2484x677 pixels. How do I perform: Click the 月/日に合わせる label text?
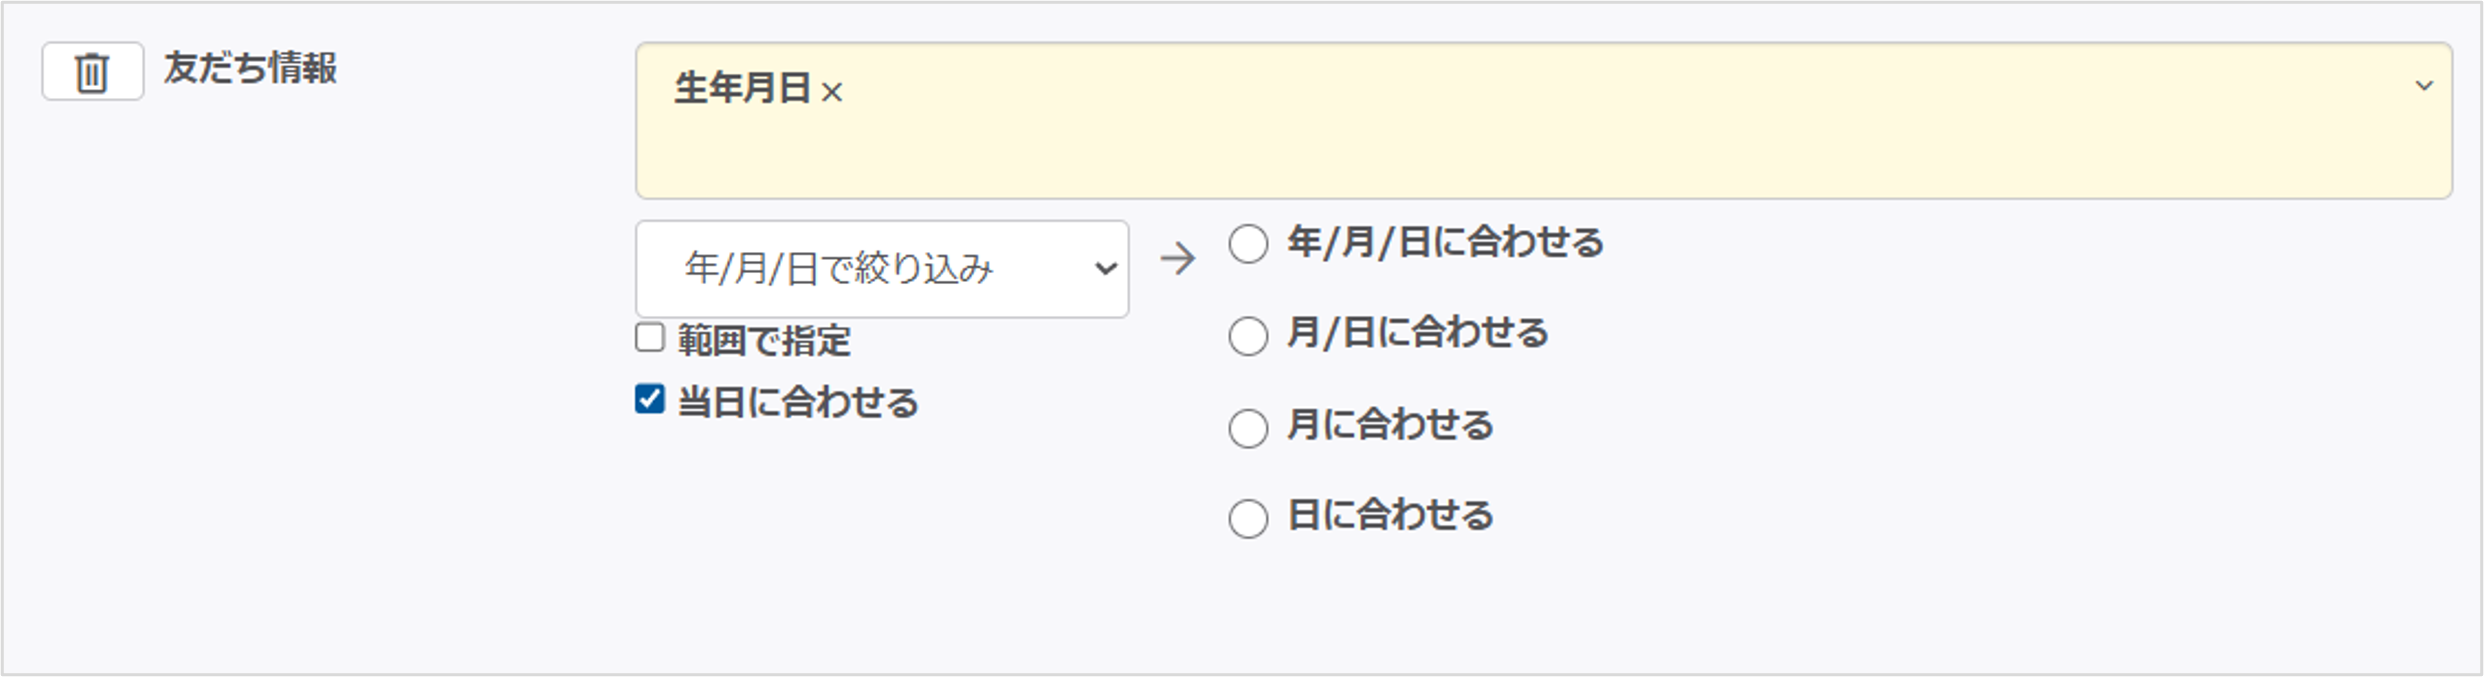pos(1417,333)
